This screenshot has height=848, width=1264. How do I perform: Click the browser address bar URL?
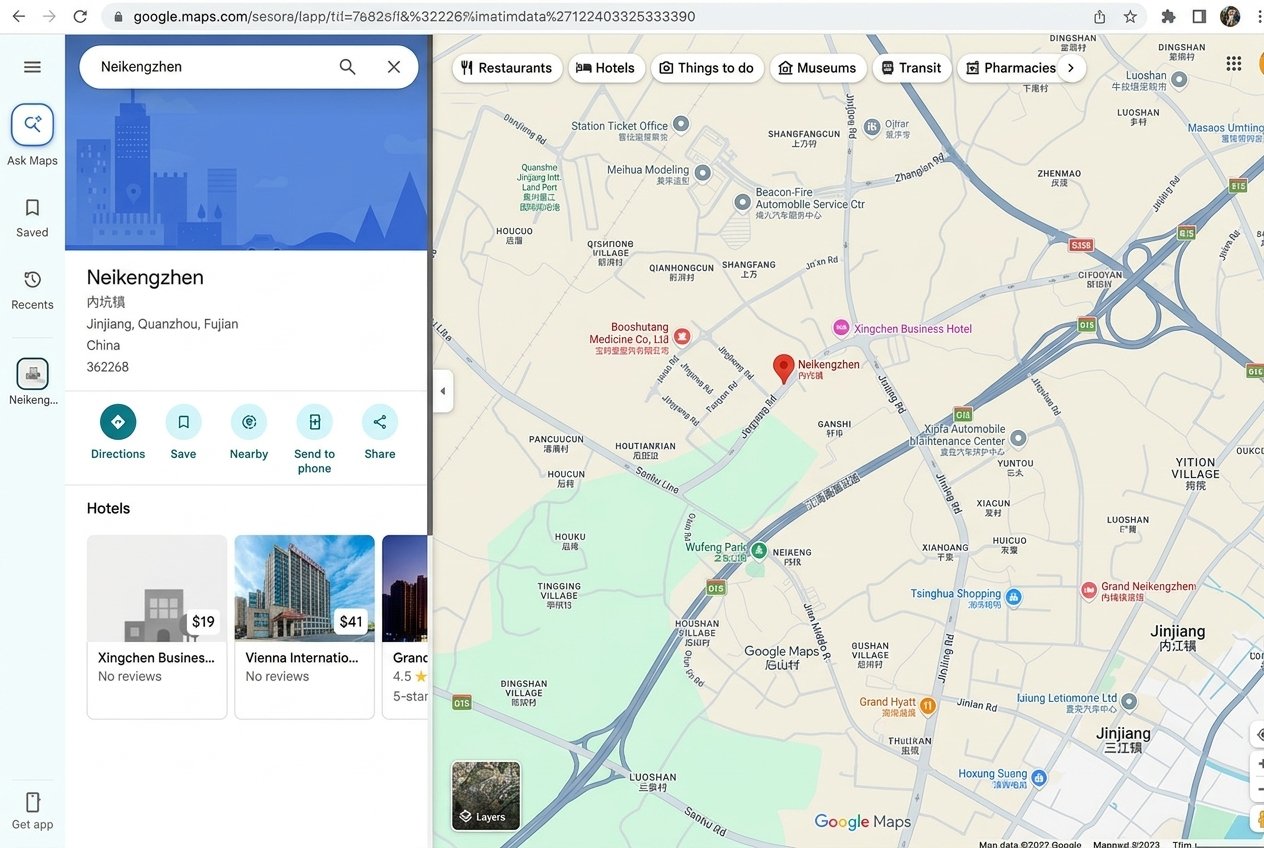(x=414, y=16)
